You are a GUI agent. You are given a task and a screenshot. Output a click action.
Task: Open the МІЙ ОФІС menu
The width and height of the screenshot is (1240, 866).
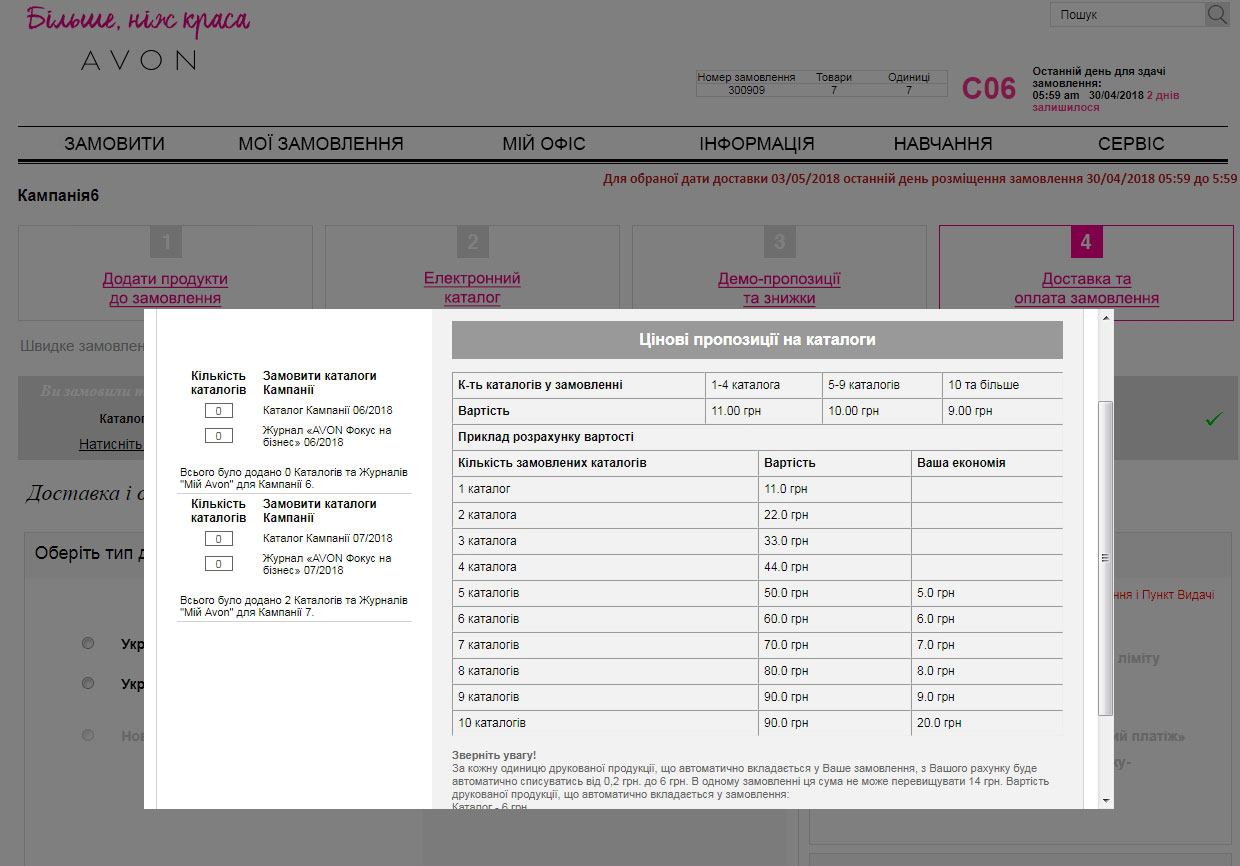[x=543, y=144]
